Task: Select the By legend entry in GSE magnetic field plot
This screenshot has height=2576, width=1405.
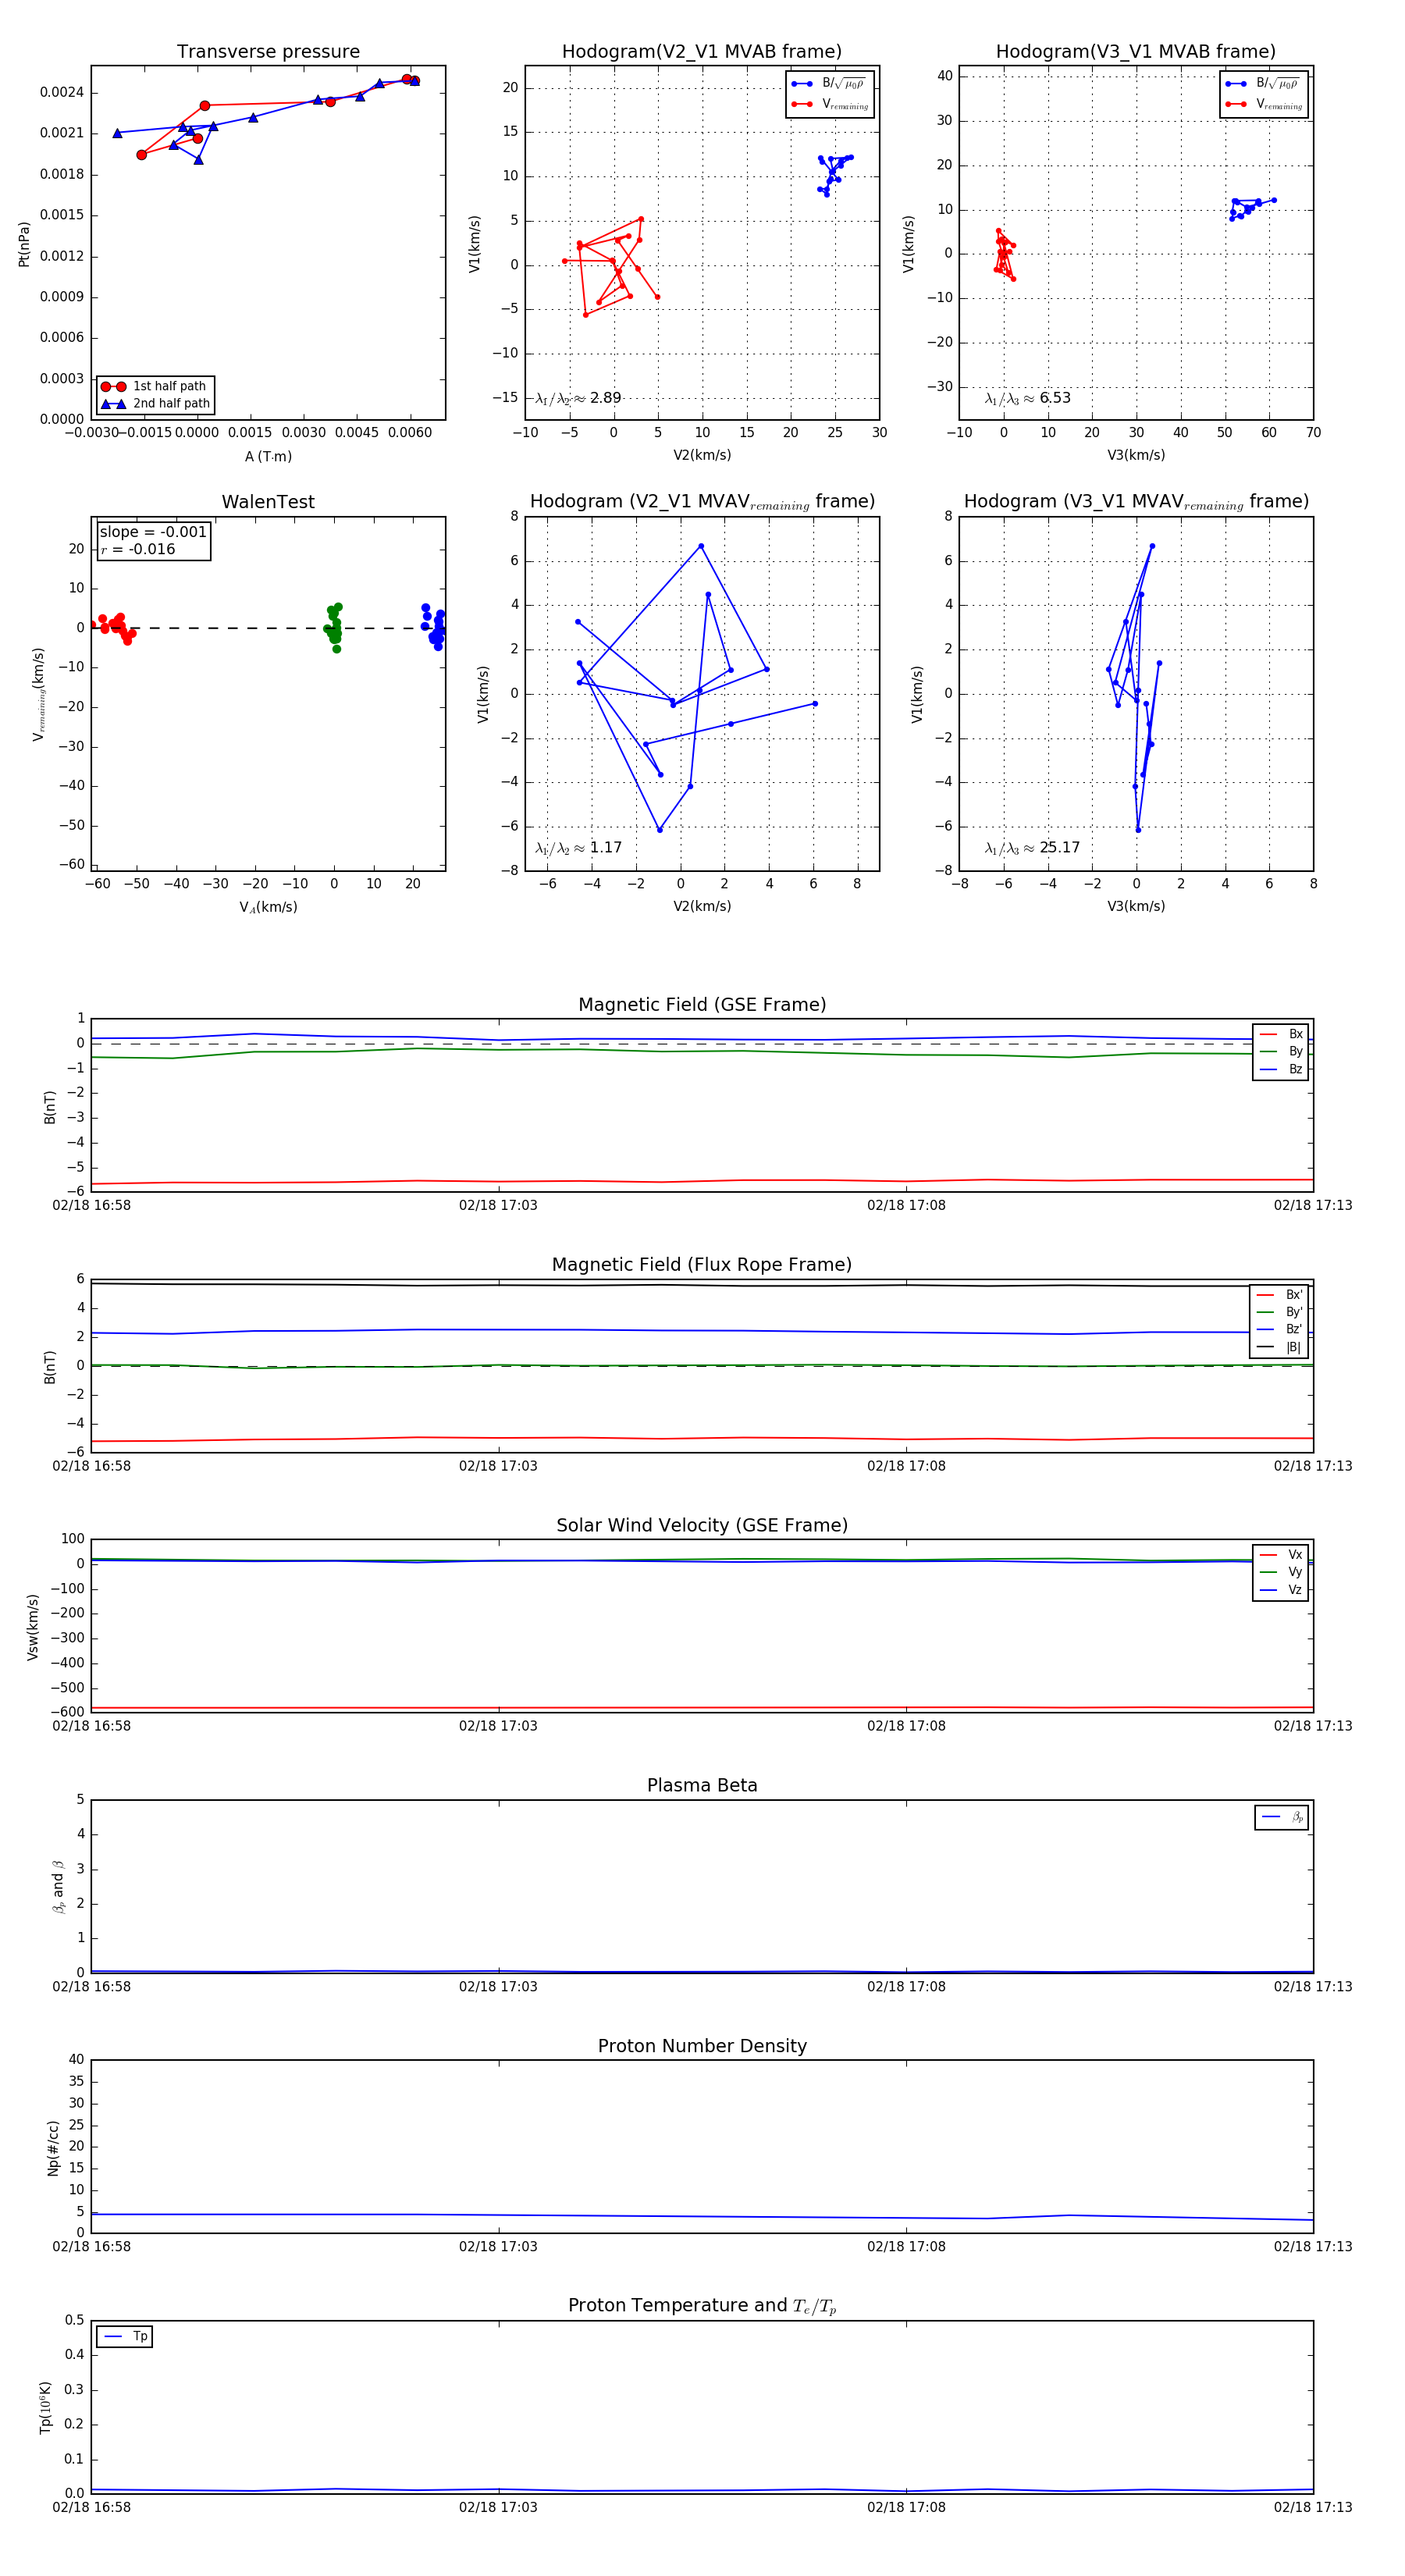Action: click(1281, 1051)
